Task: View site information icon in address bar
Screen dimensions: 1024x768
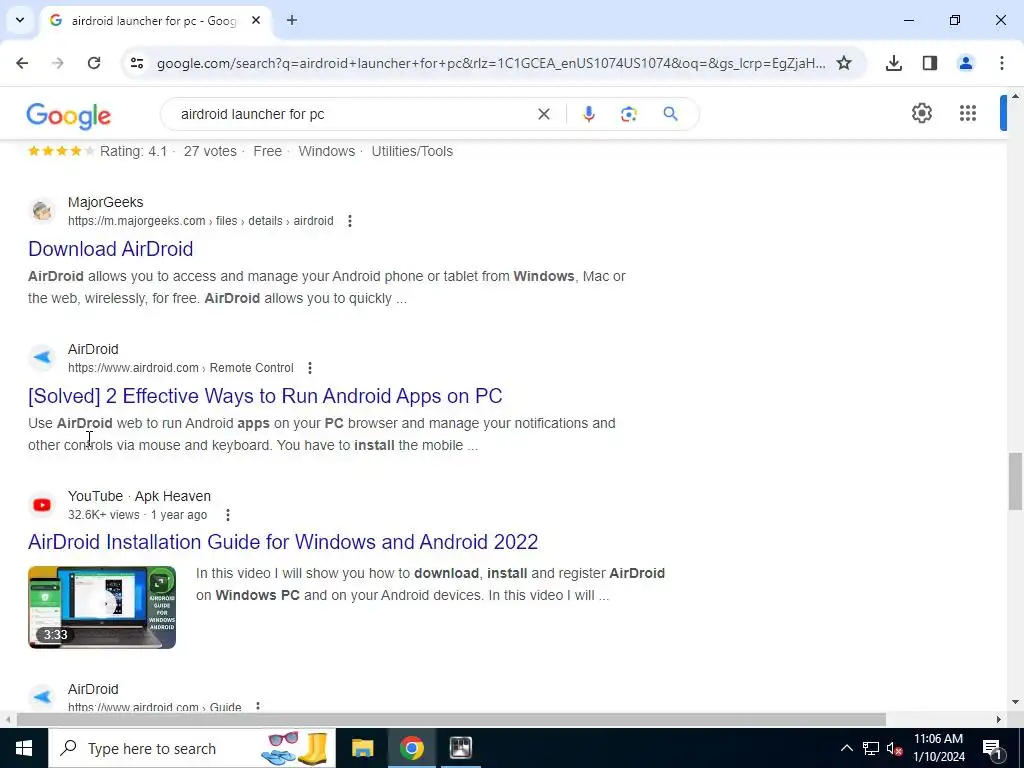Action: click(x=136, y=63)
